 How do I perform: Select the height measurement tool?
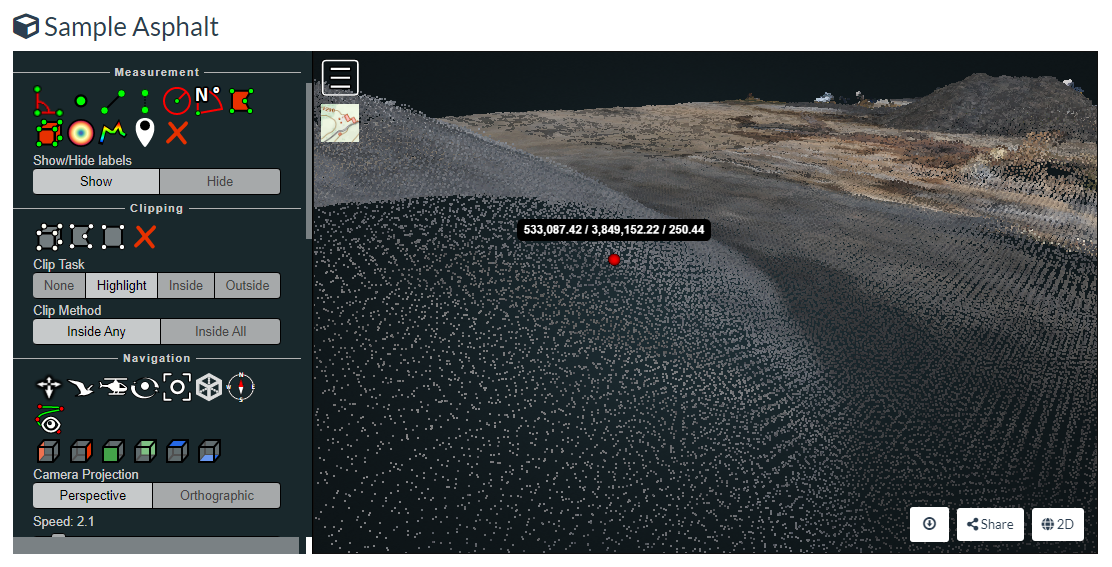pyautogui.click(x=145, y=101)
